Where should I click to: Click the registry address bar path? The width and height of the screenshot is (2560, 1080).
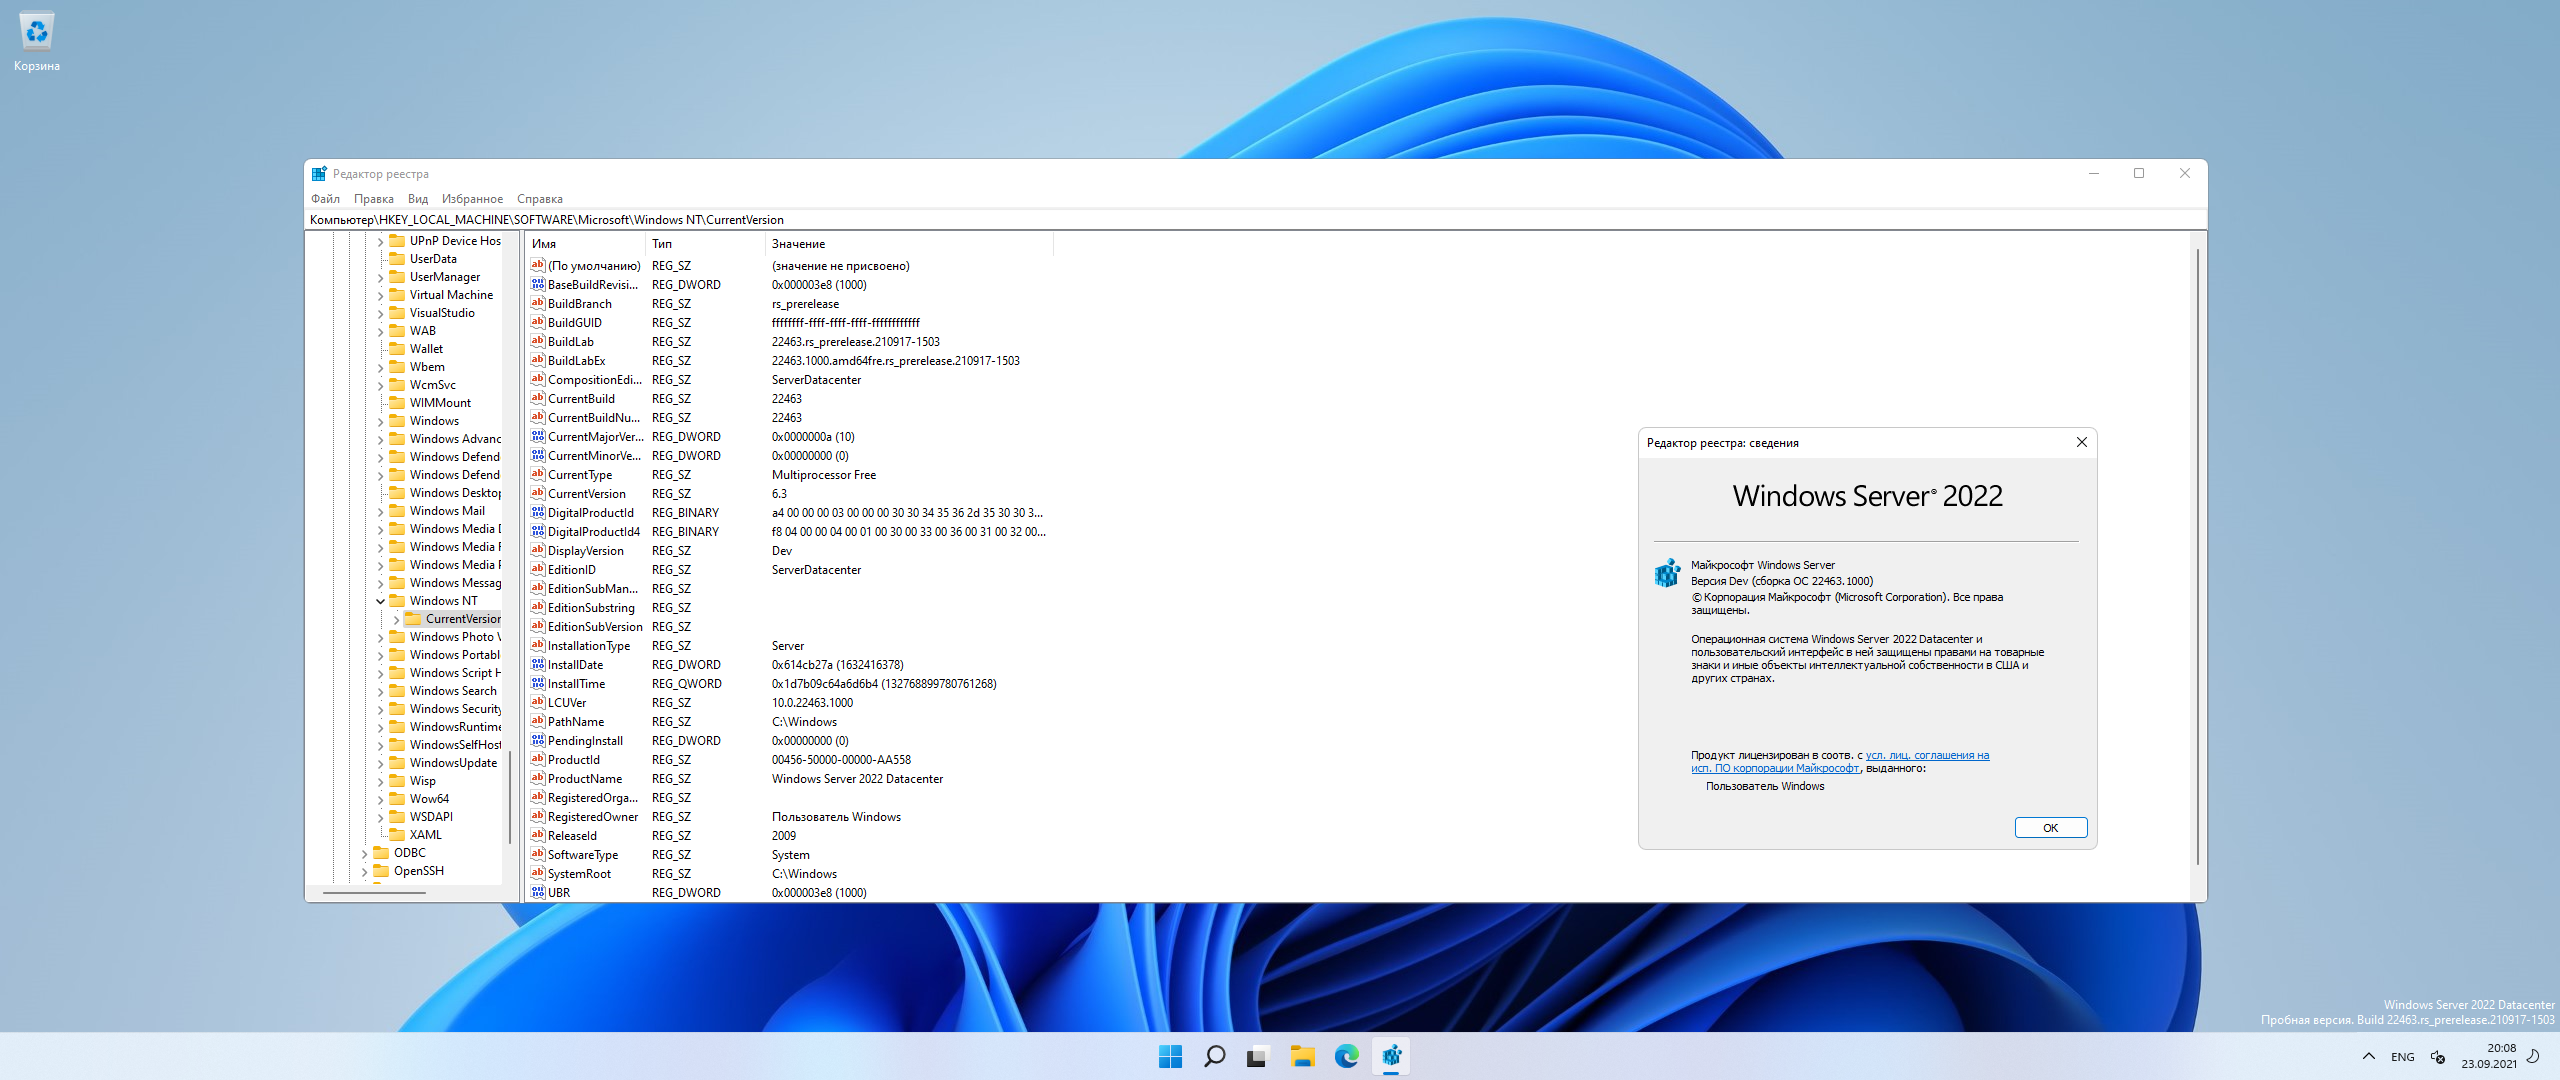(1255, 220)
